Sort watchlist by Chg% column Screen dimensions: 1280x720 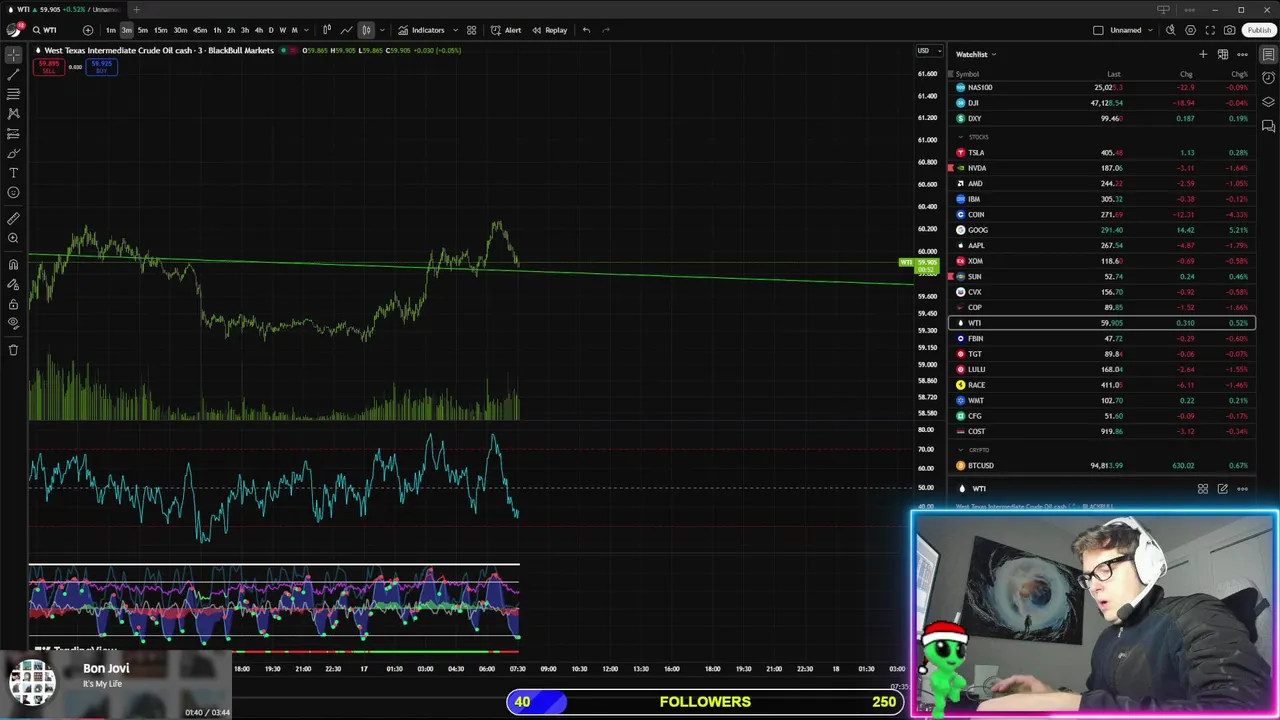(1238, 74)
